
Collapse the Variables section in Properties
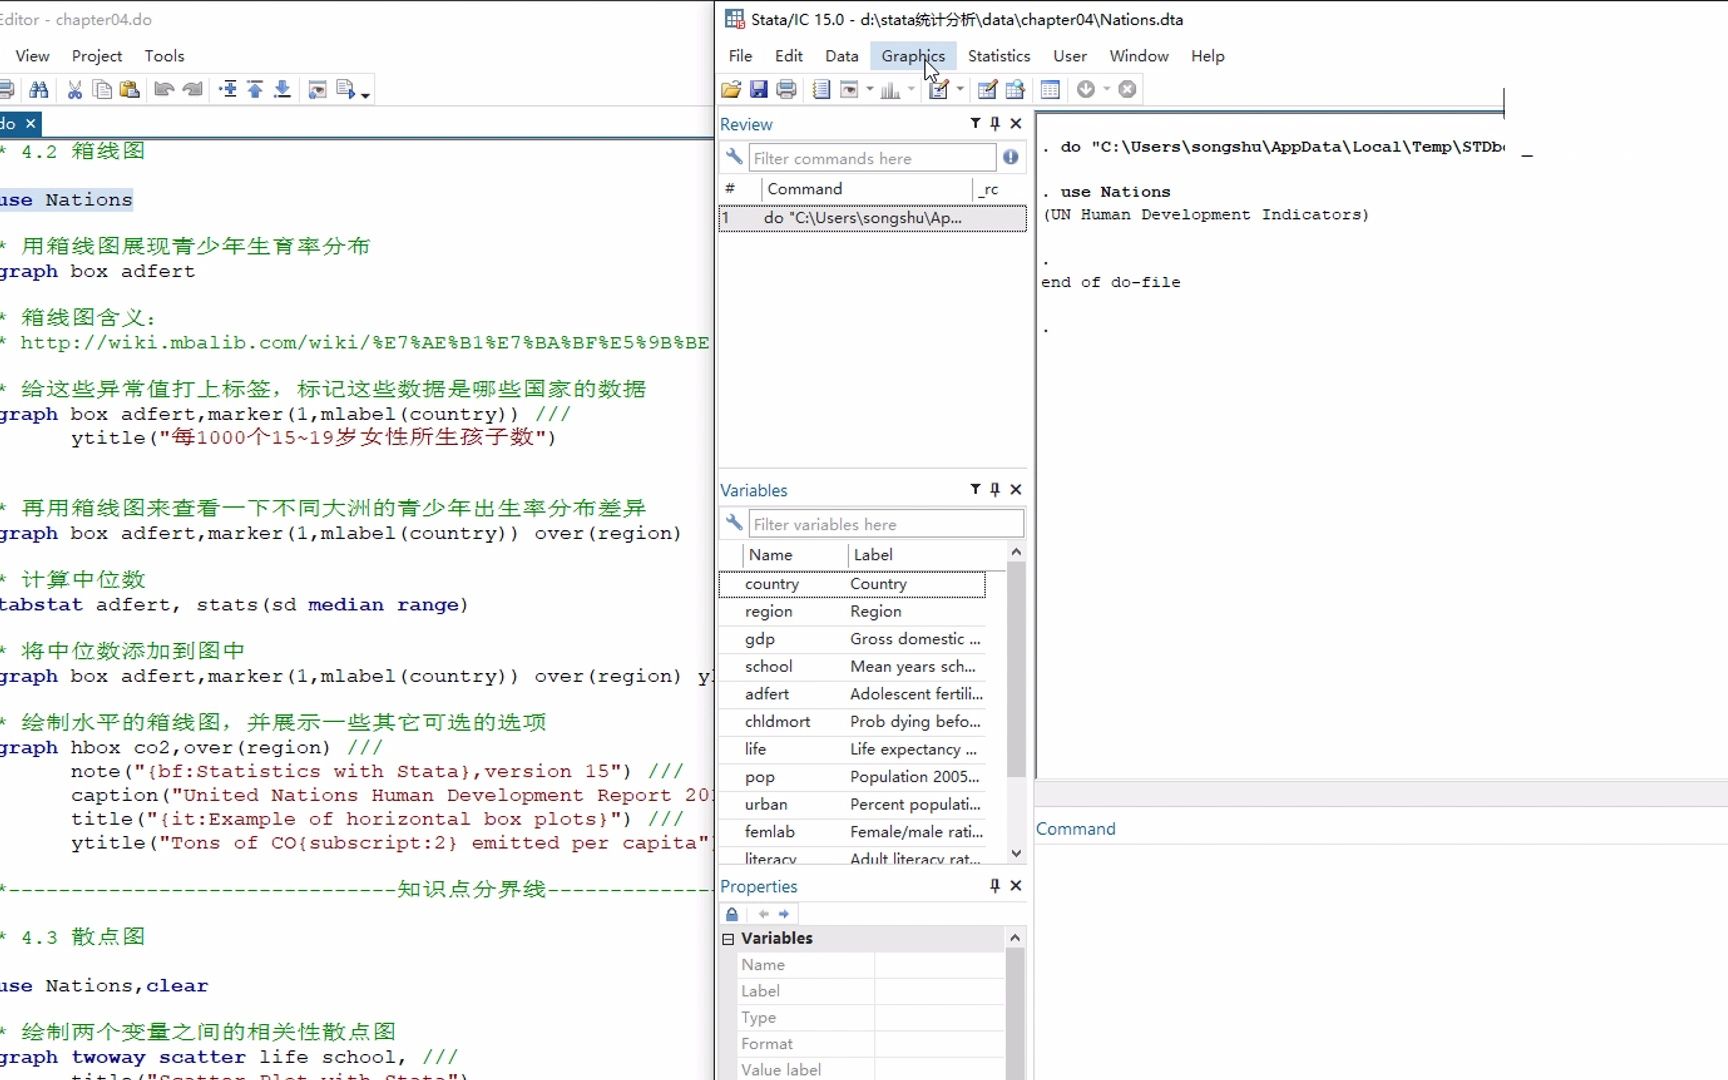click(x=728, y=939)
